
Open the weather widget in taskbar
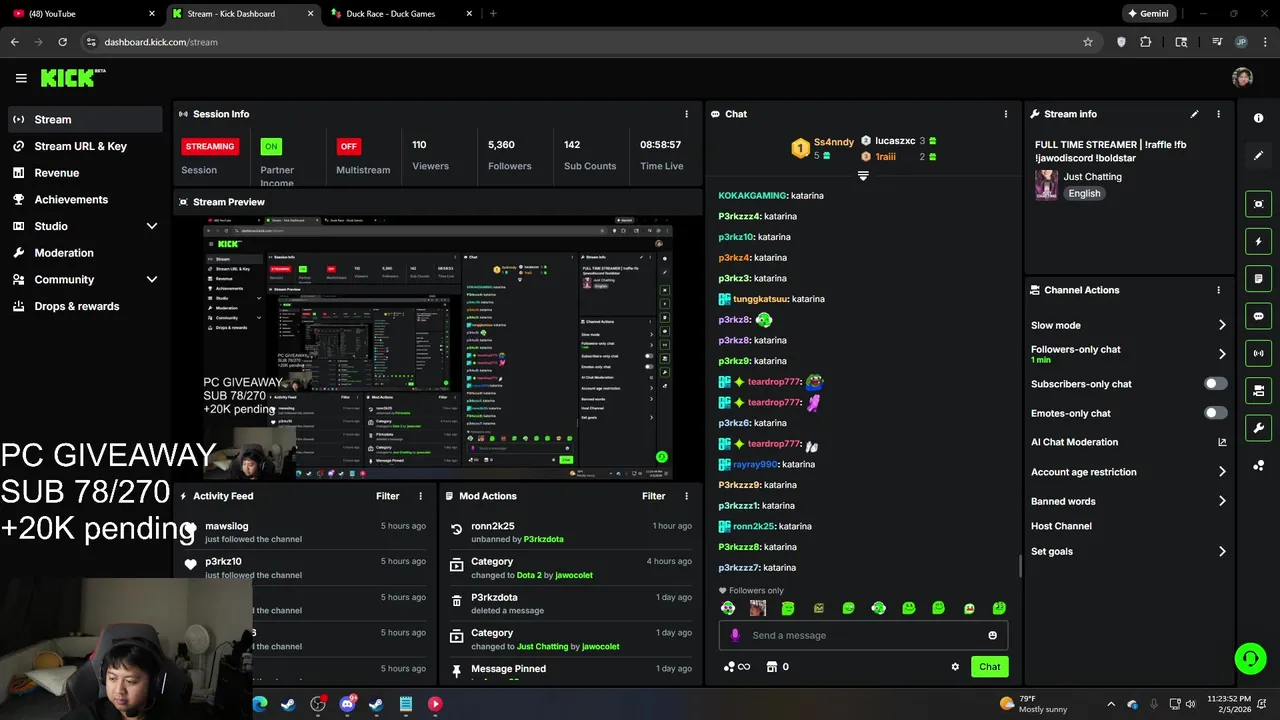point(1033,704)
